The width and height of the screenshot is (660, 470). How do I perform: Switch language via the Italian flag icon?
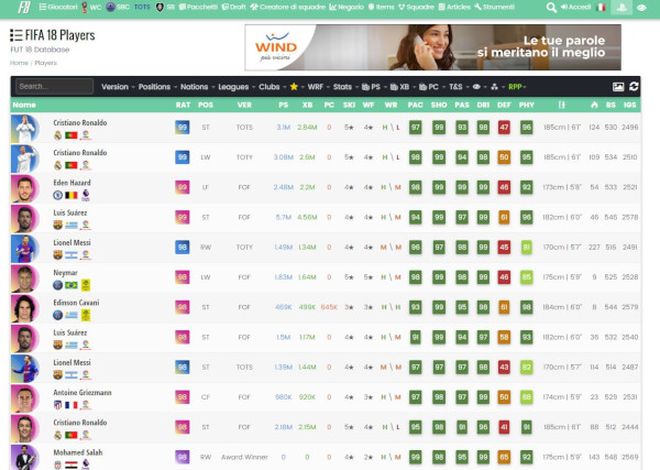[x=602, y=7]
